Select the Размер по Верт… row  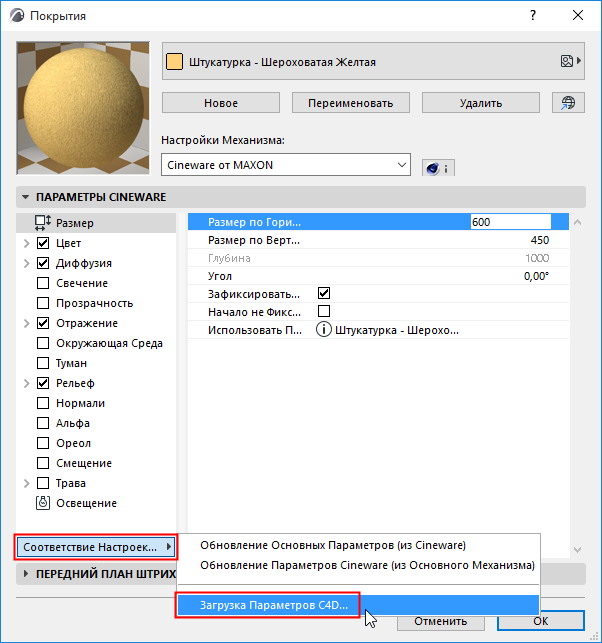(x=378, y=240)
